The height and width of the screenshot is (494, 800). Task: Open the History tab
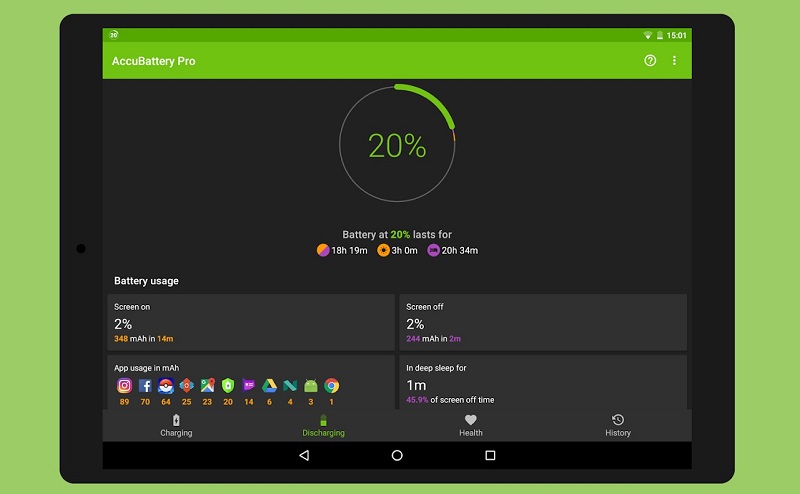tap(618, 426)
